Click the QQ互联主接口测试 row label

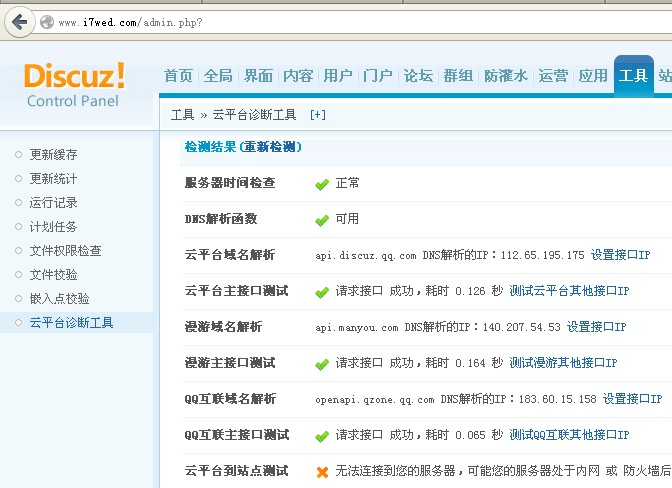[237, 435]
